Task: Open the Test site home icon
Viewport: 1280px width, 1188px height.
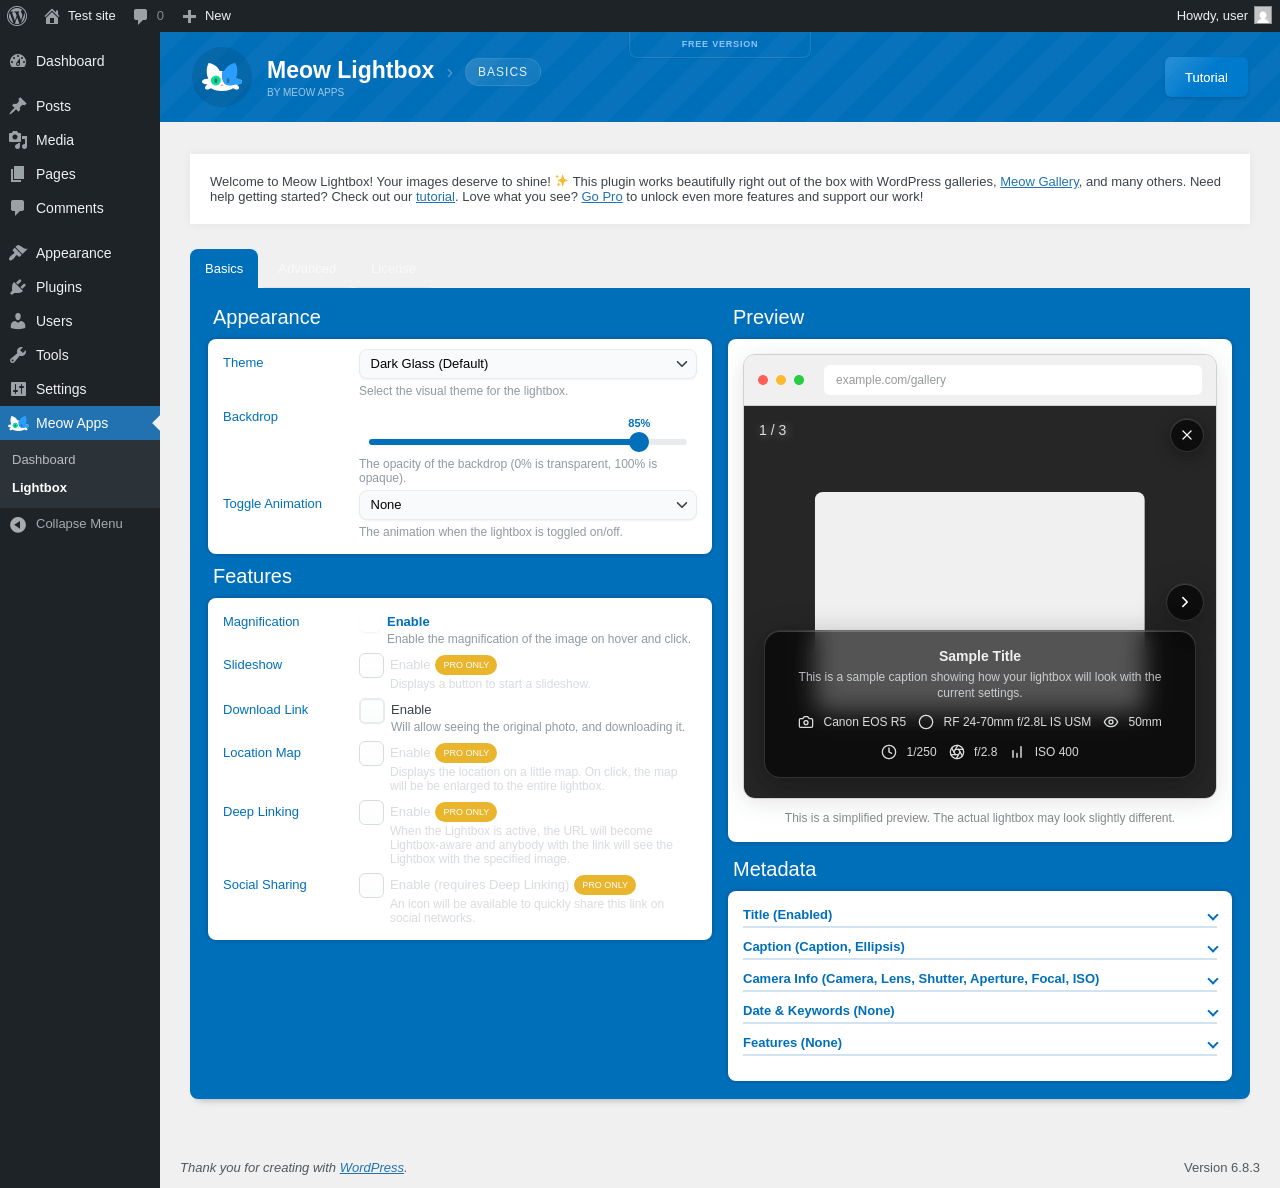Action: pyautogui.click(x=52, y=16)
